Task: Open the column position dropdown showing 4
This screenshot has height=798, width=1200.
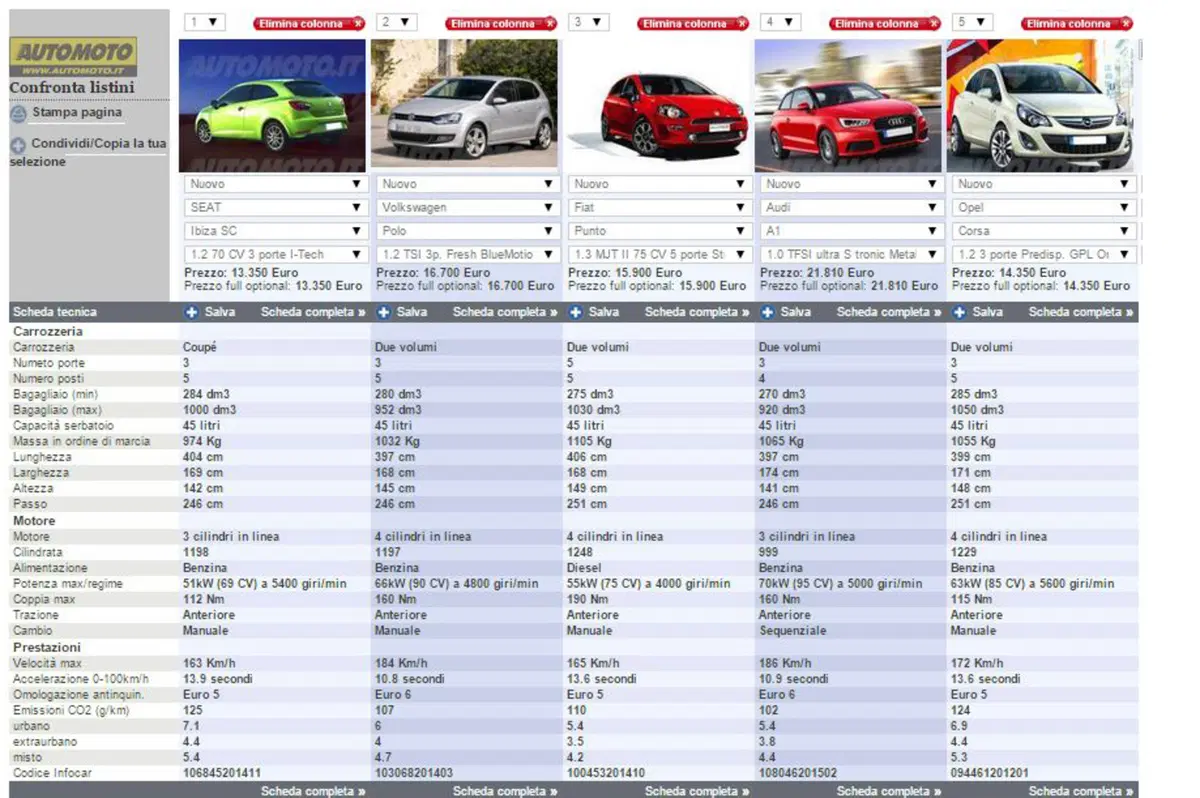Action: pyautogui.click(x=781, y=21)
